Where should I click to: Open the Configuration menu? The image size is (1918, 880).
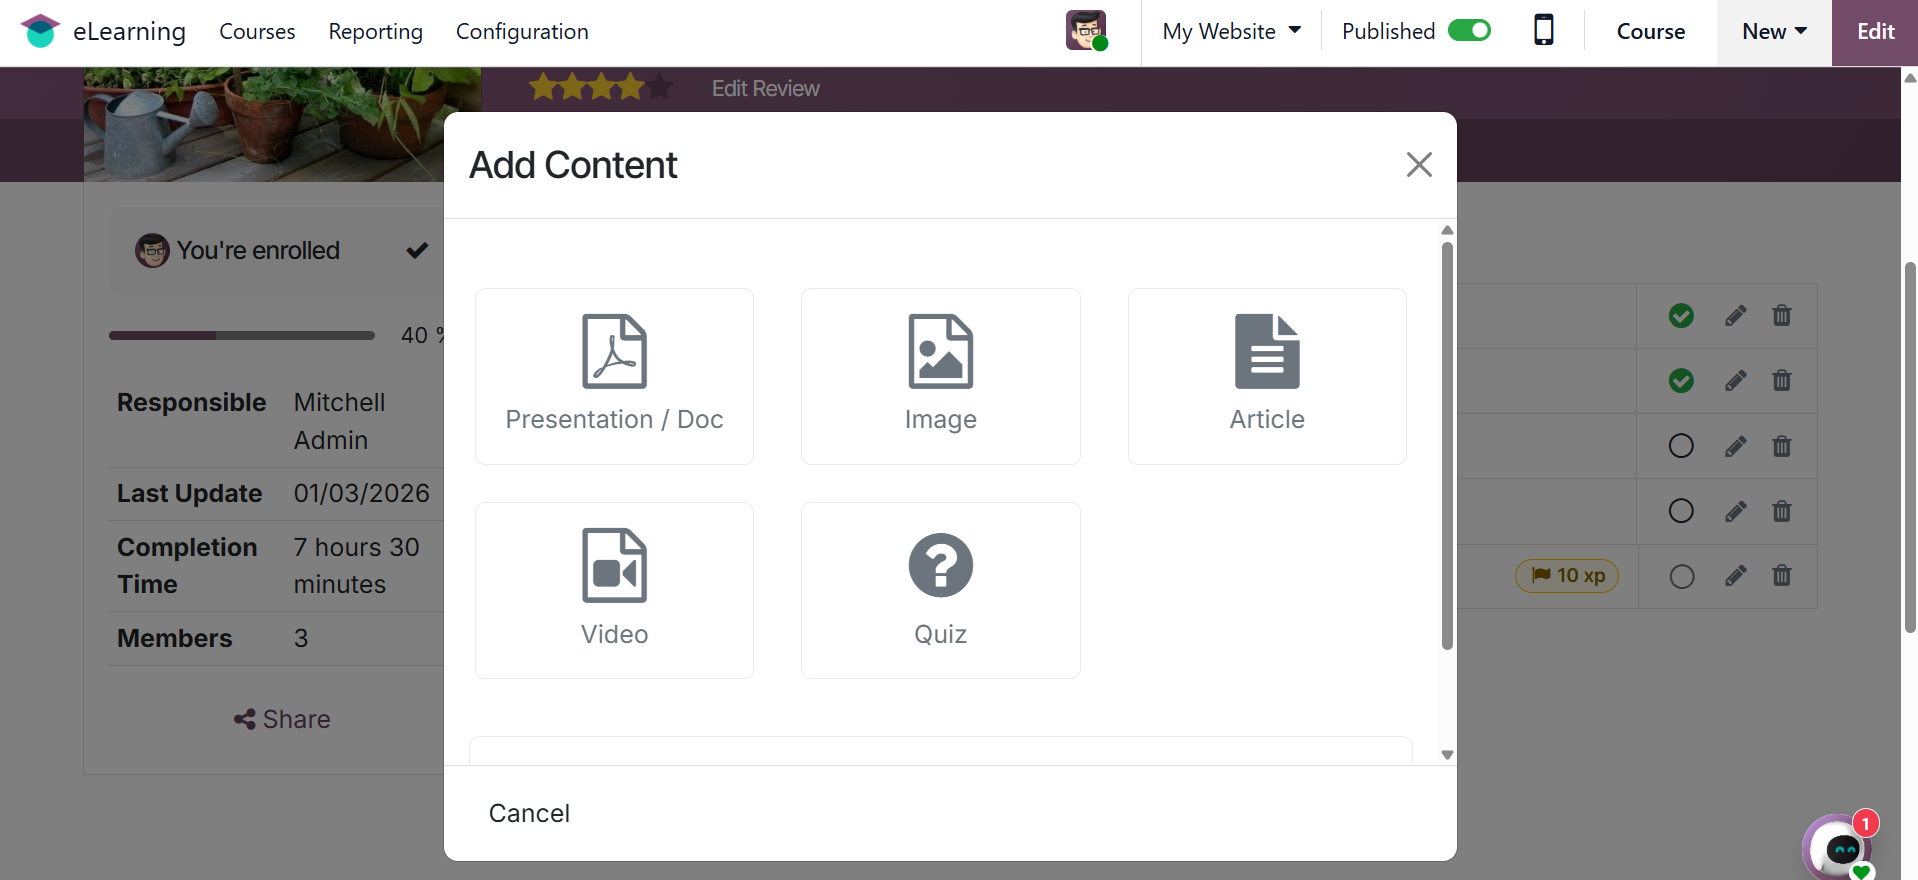tap(522, 31)
